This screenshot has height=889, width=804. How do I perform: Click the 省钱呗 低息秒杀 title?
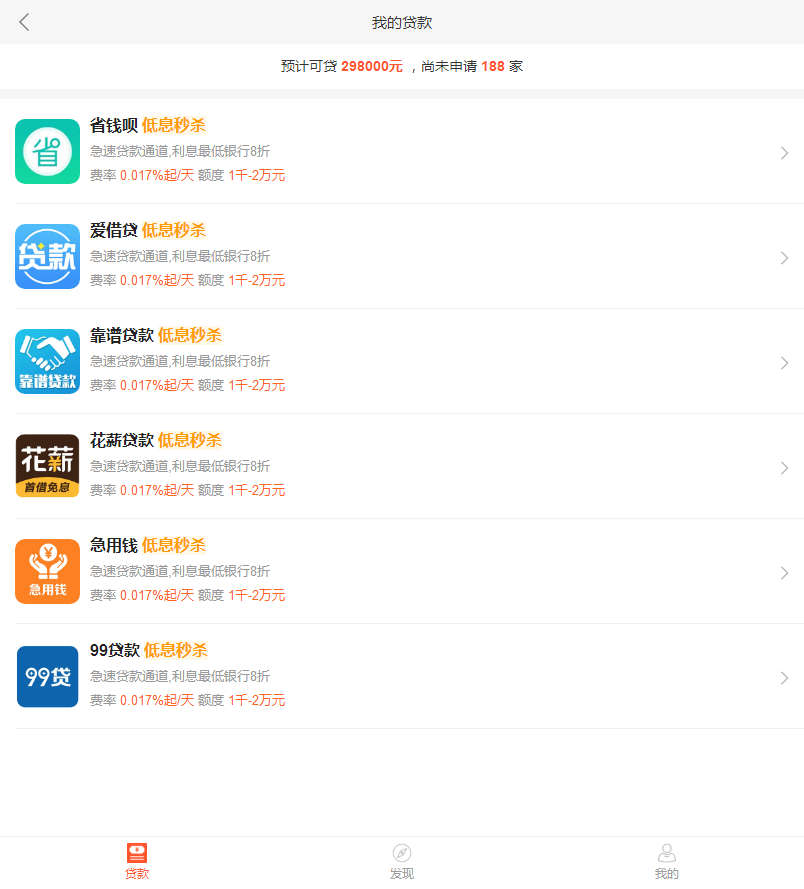pos(148,125)
